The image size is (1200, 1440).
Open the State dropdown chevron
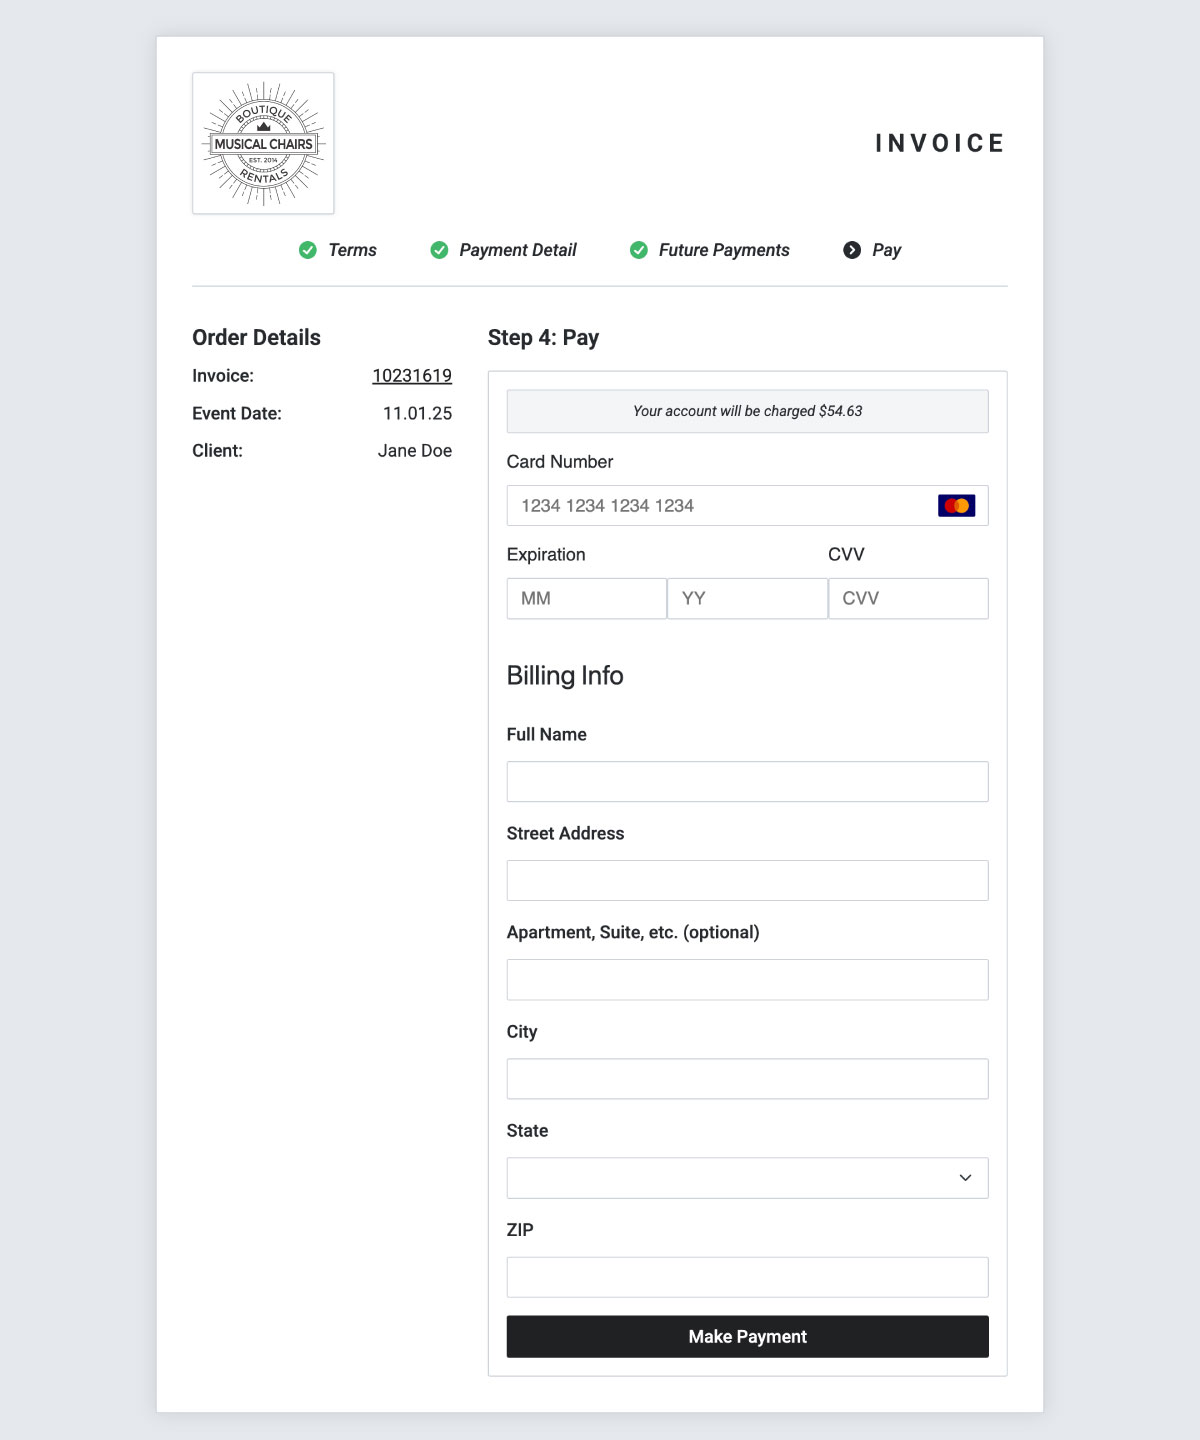[x=965, y=1178]
